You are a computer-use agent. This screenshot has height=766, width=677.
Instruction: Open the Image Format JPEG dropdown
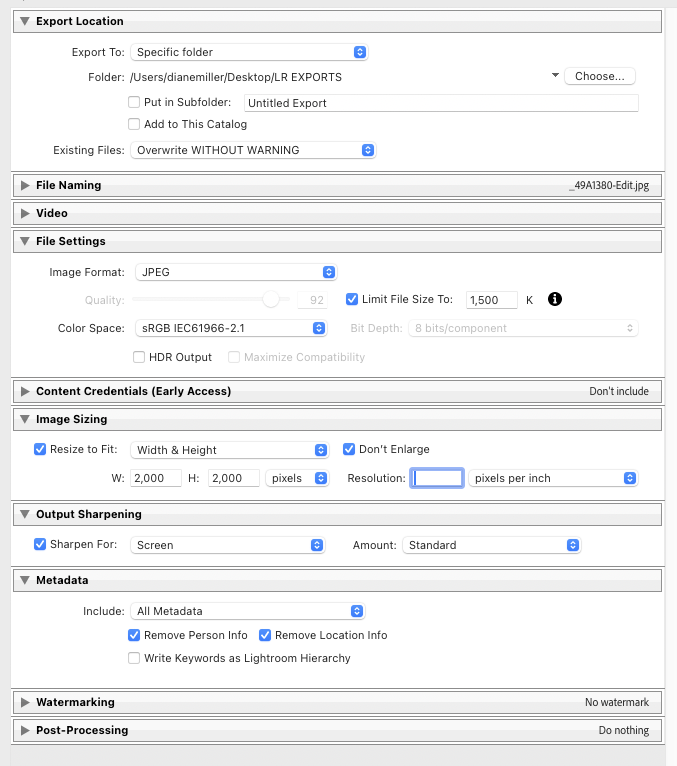tap(236, 272)
